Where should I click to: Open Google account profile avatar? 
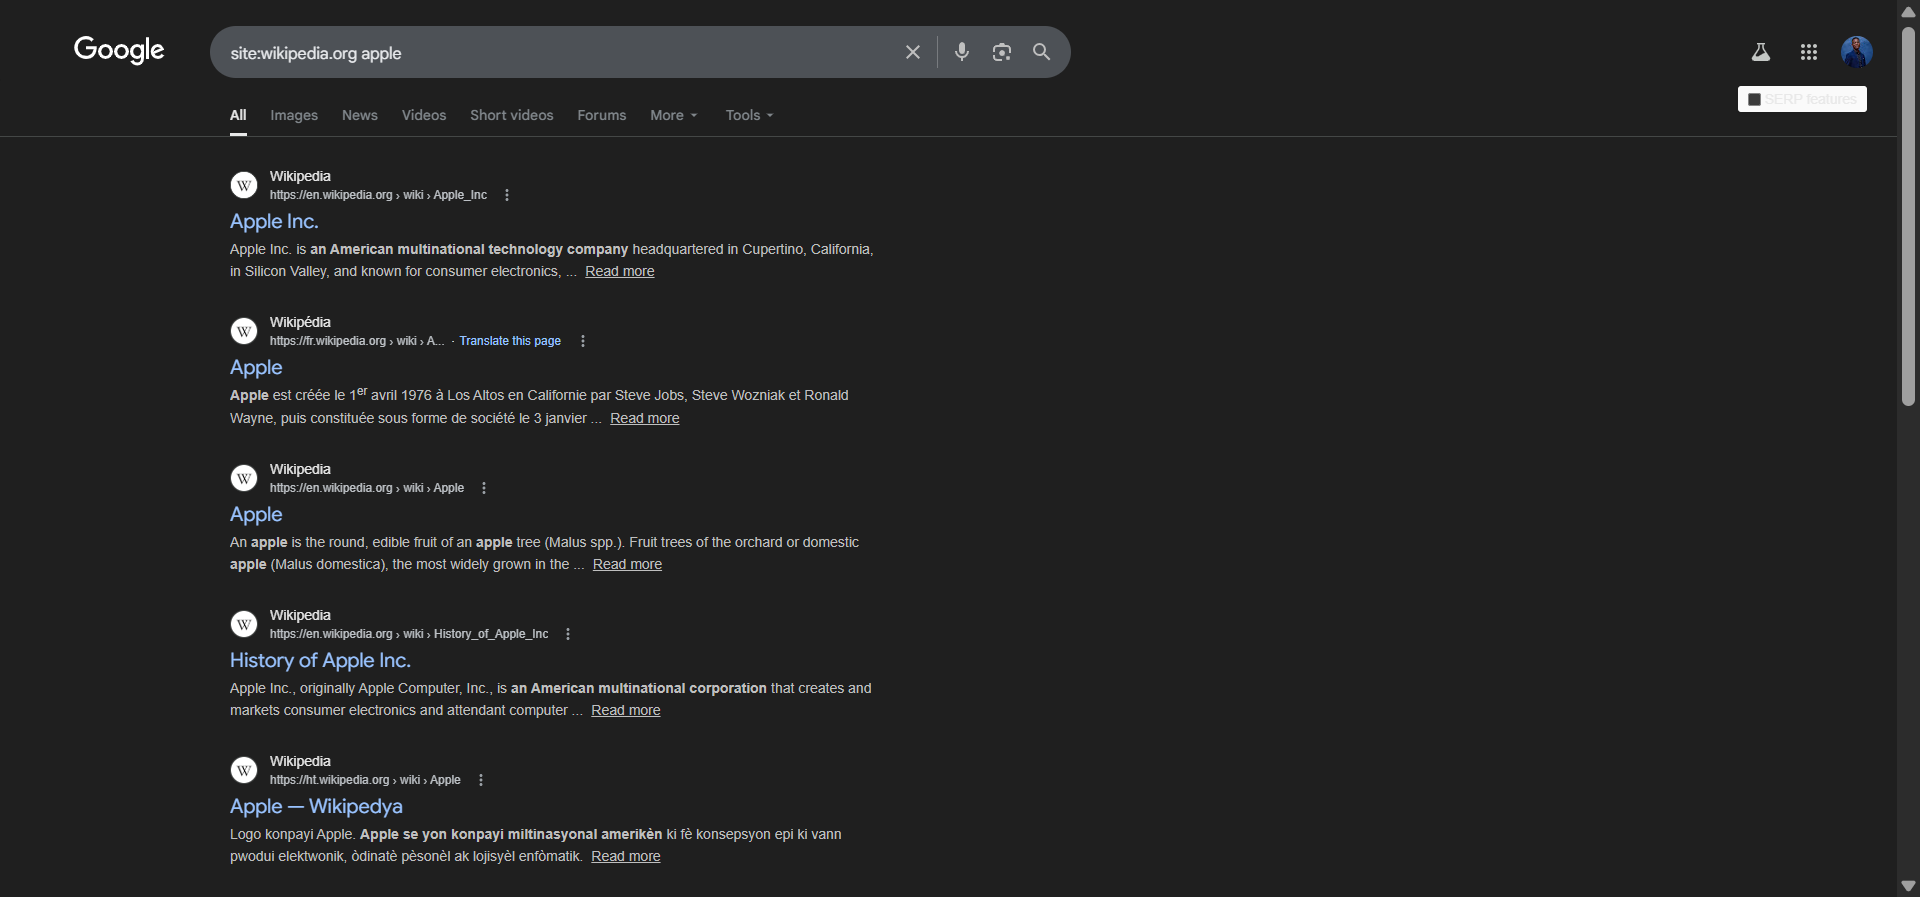pos(1857,52)
